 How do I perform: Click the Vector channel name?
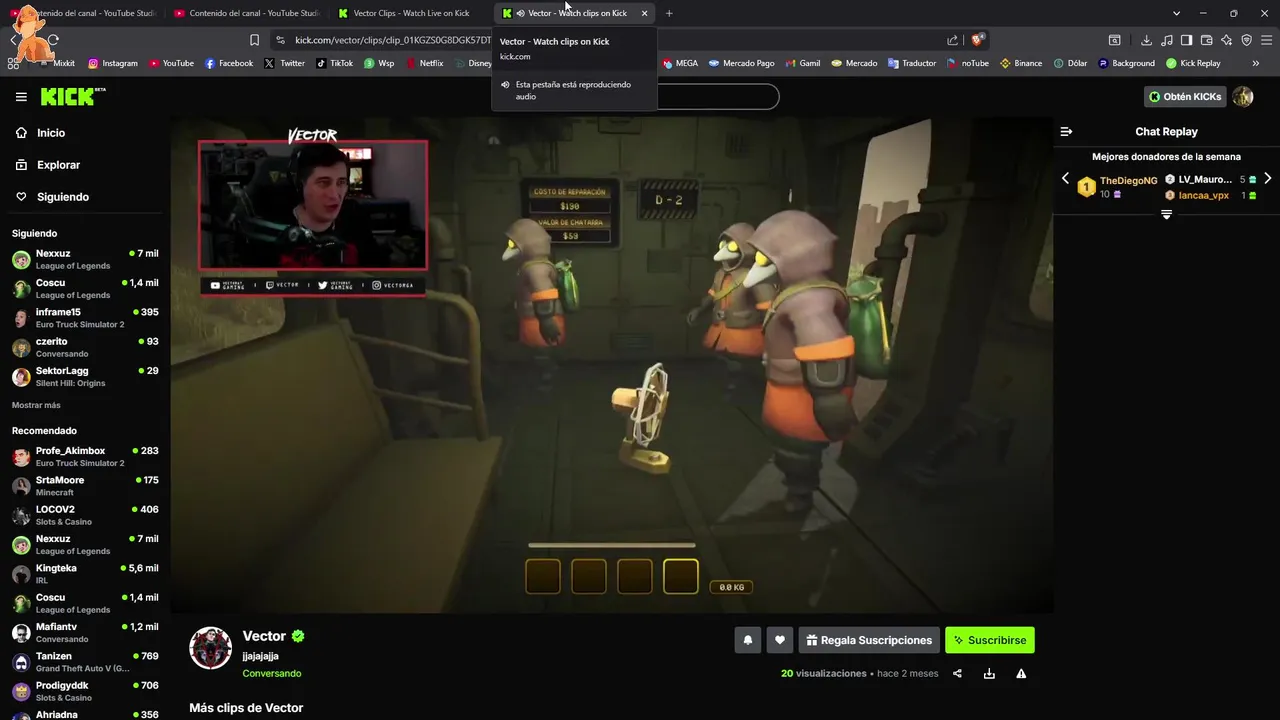pos(264,636)
